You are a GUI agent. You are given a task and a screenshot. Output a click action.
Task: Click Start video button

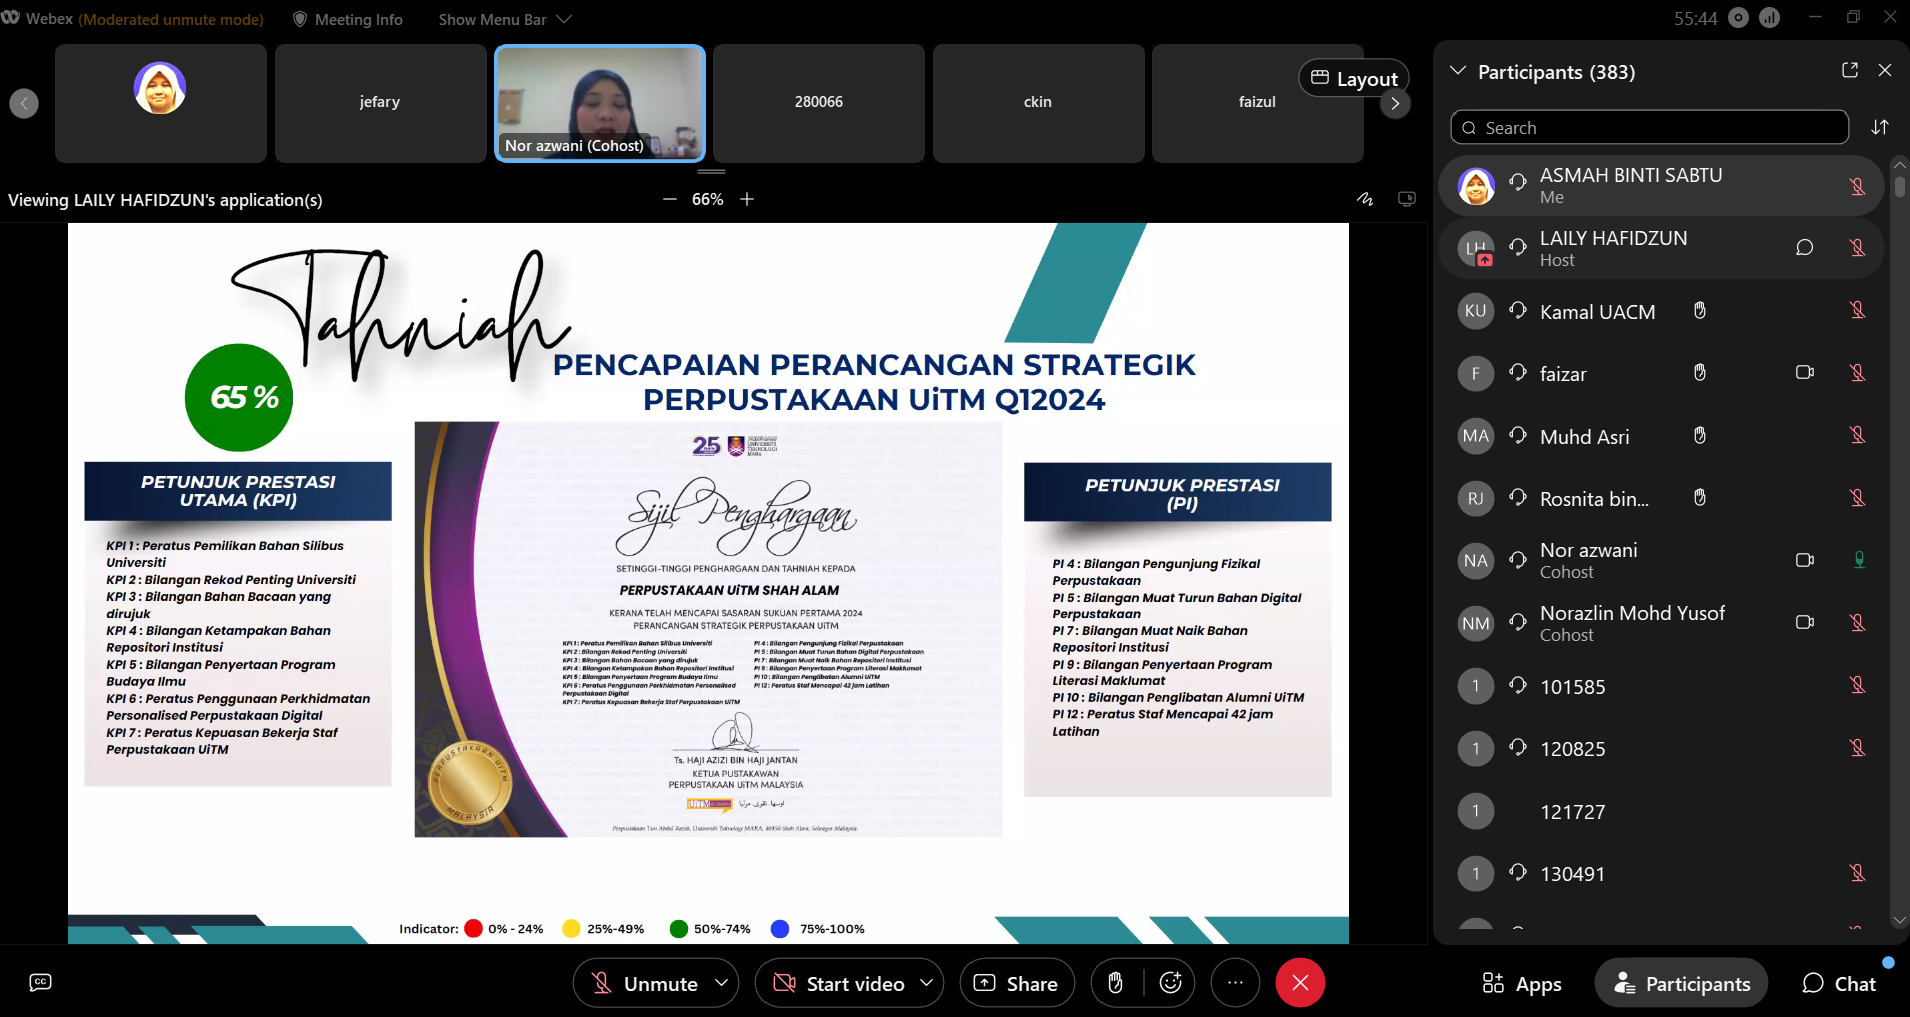pyautogui.click(x=839, y=983)
